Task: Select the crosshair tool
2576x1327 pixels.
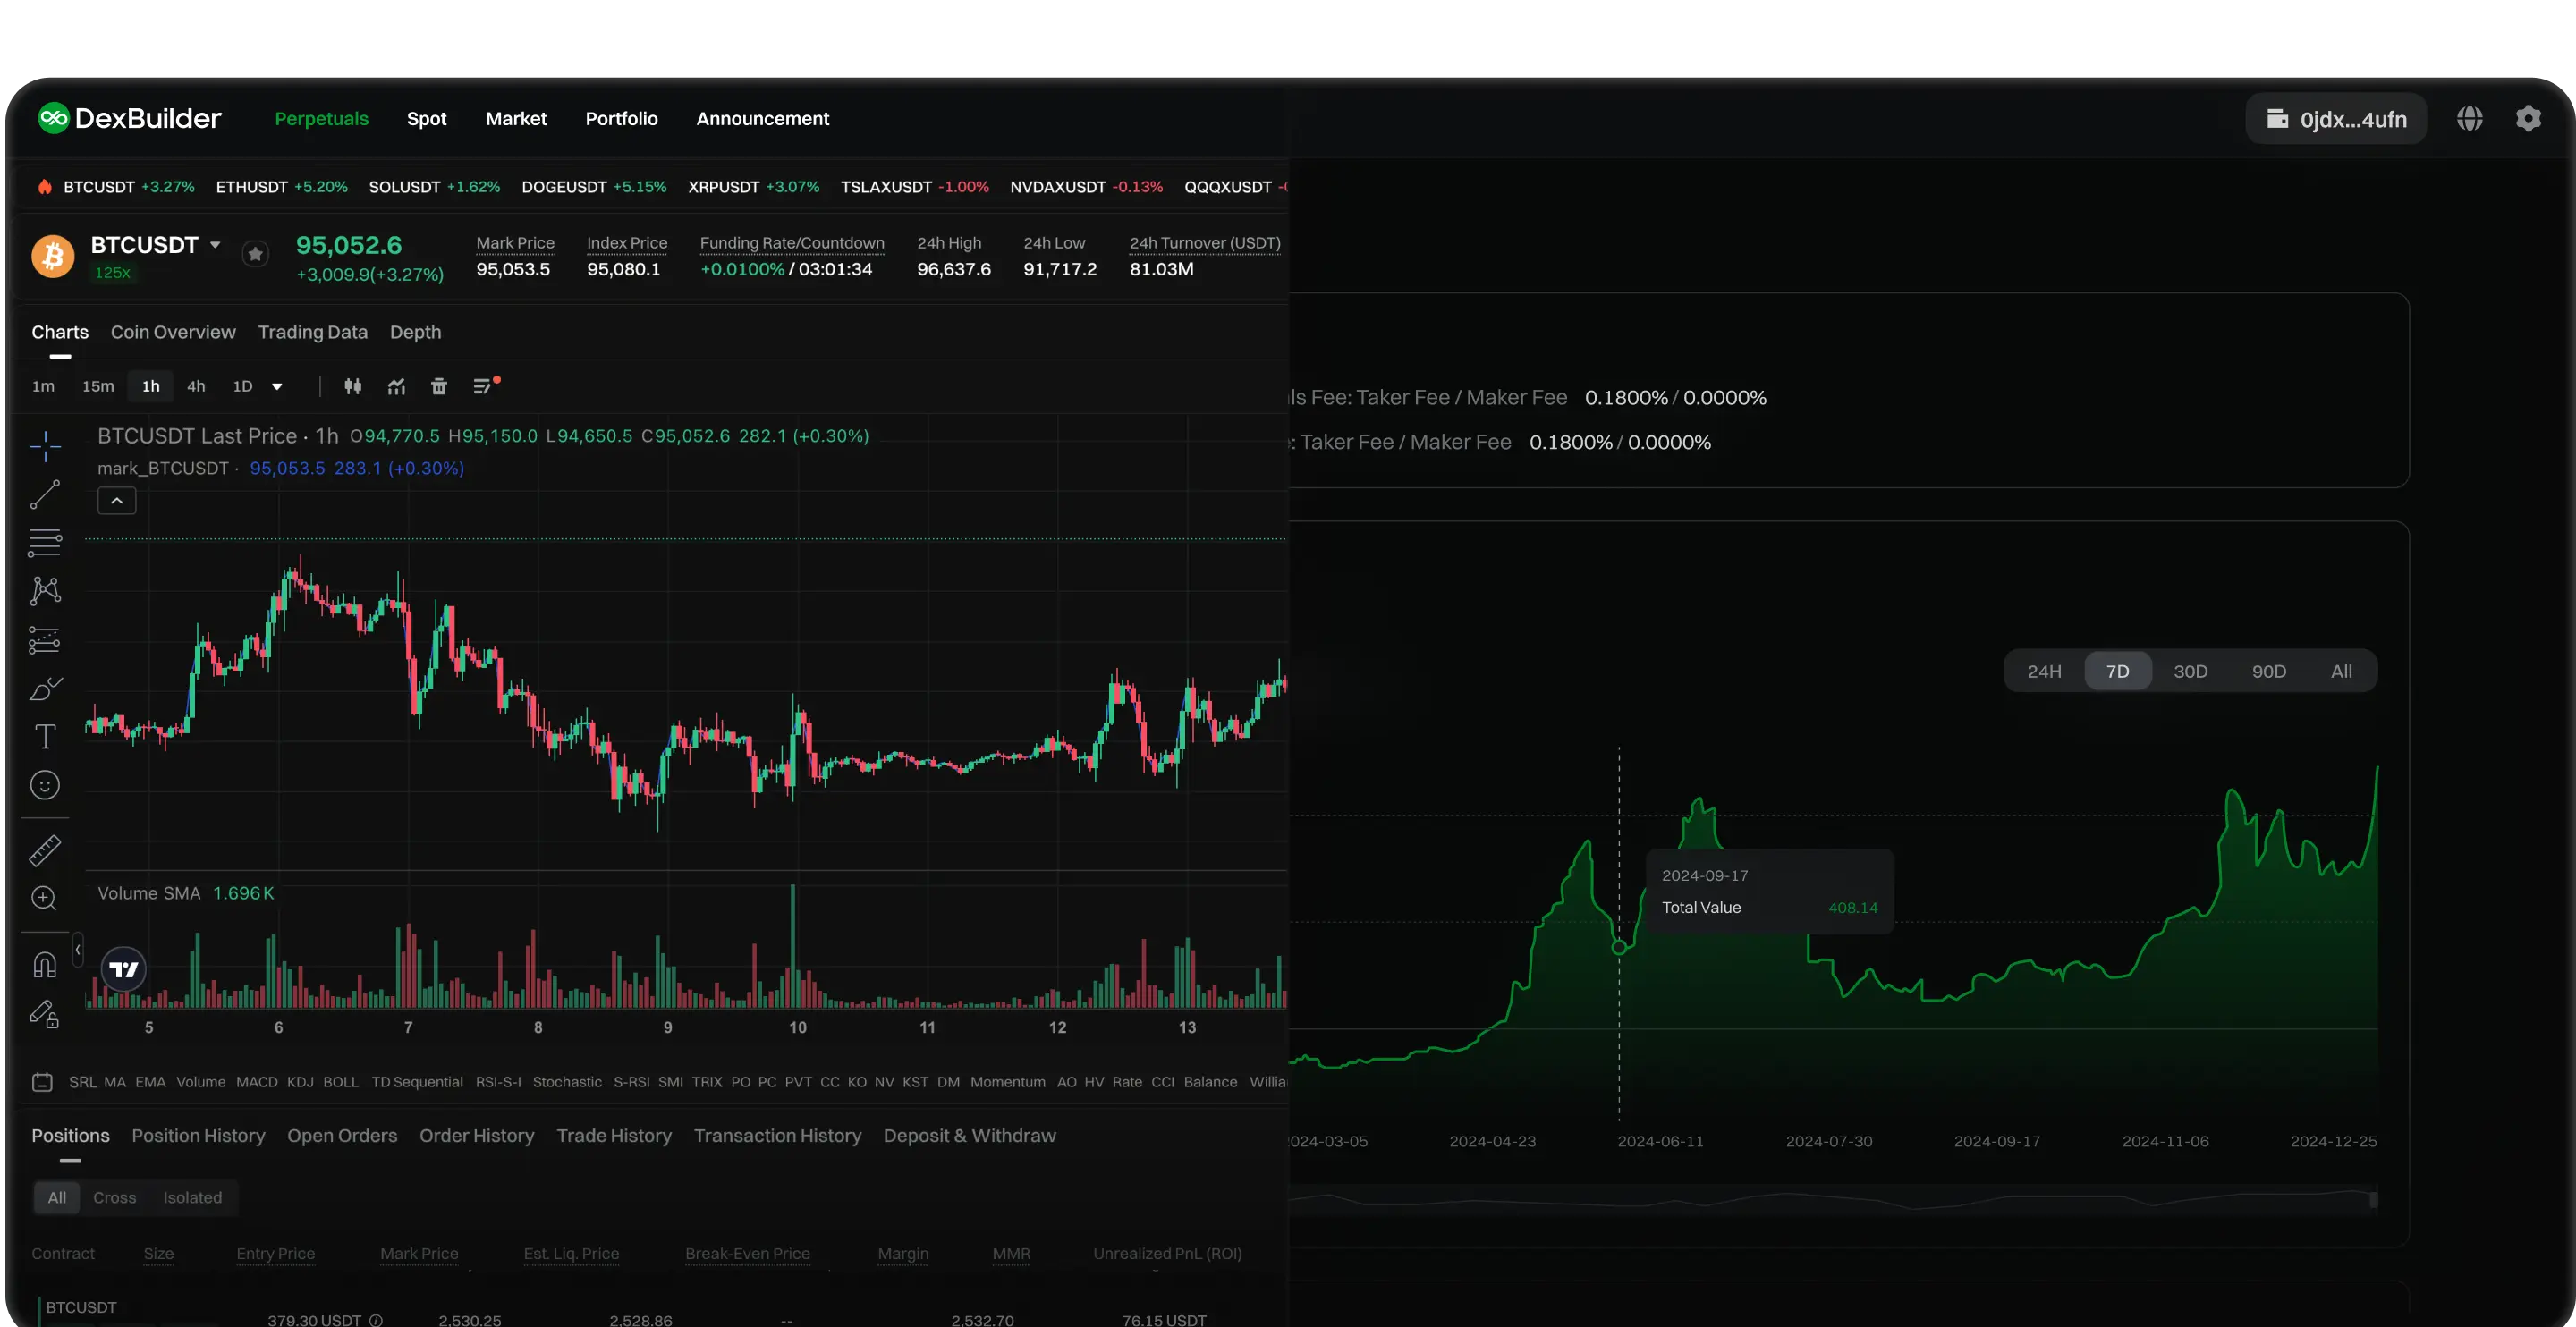Action: coord(45,447)
